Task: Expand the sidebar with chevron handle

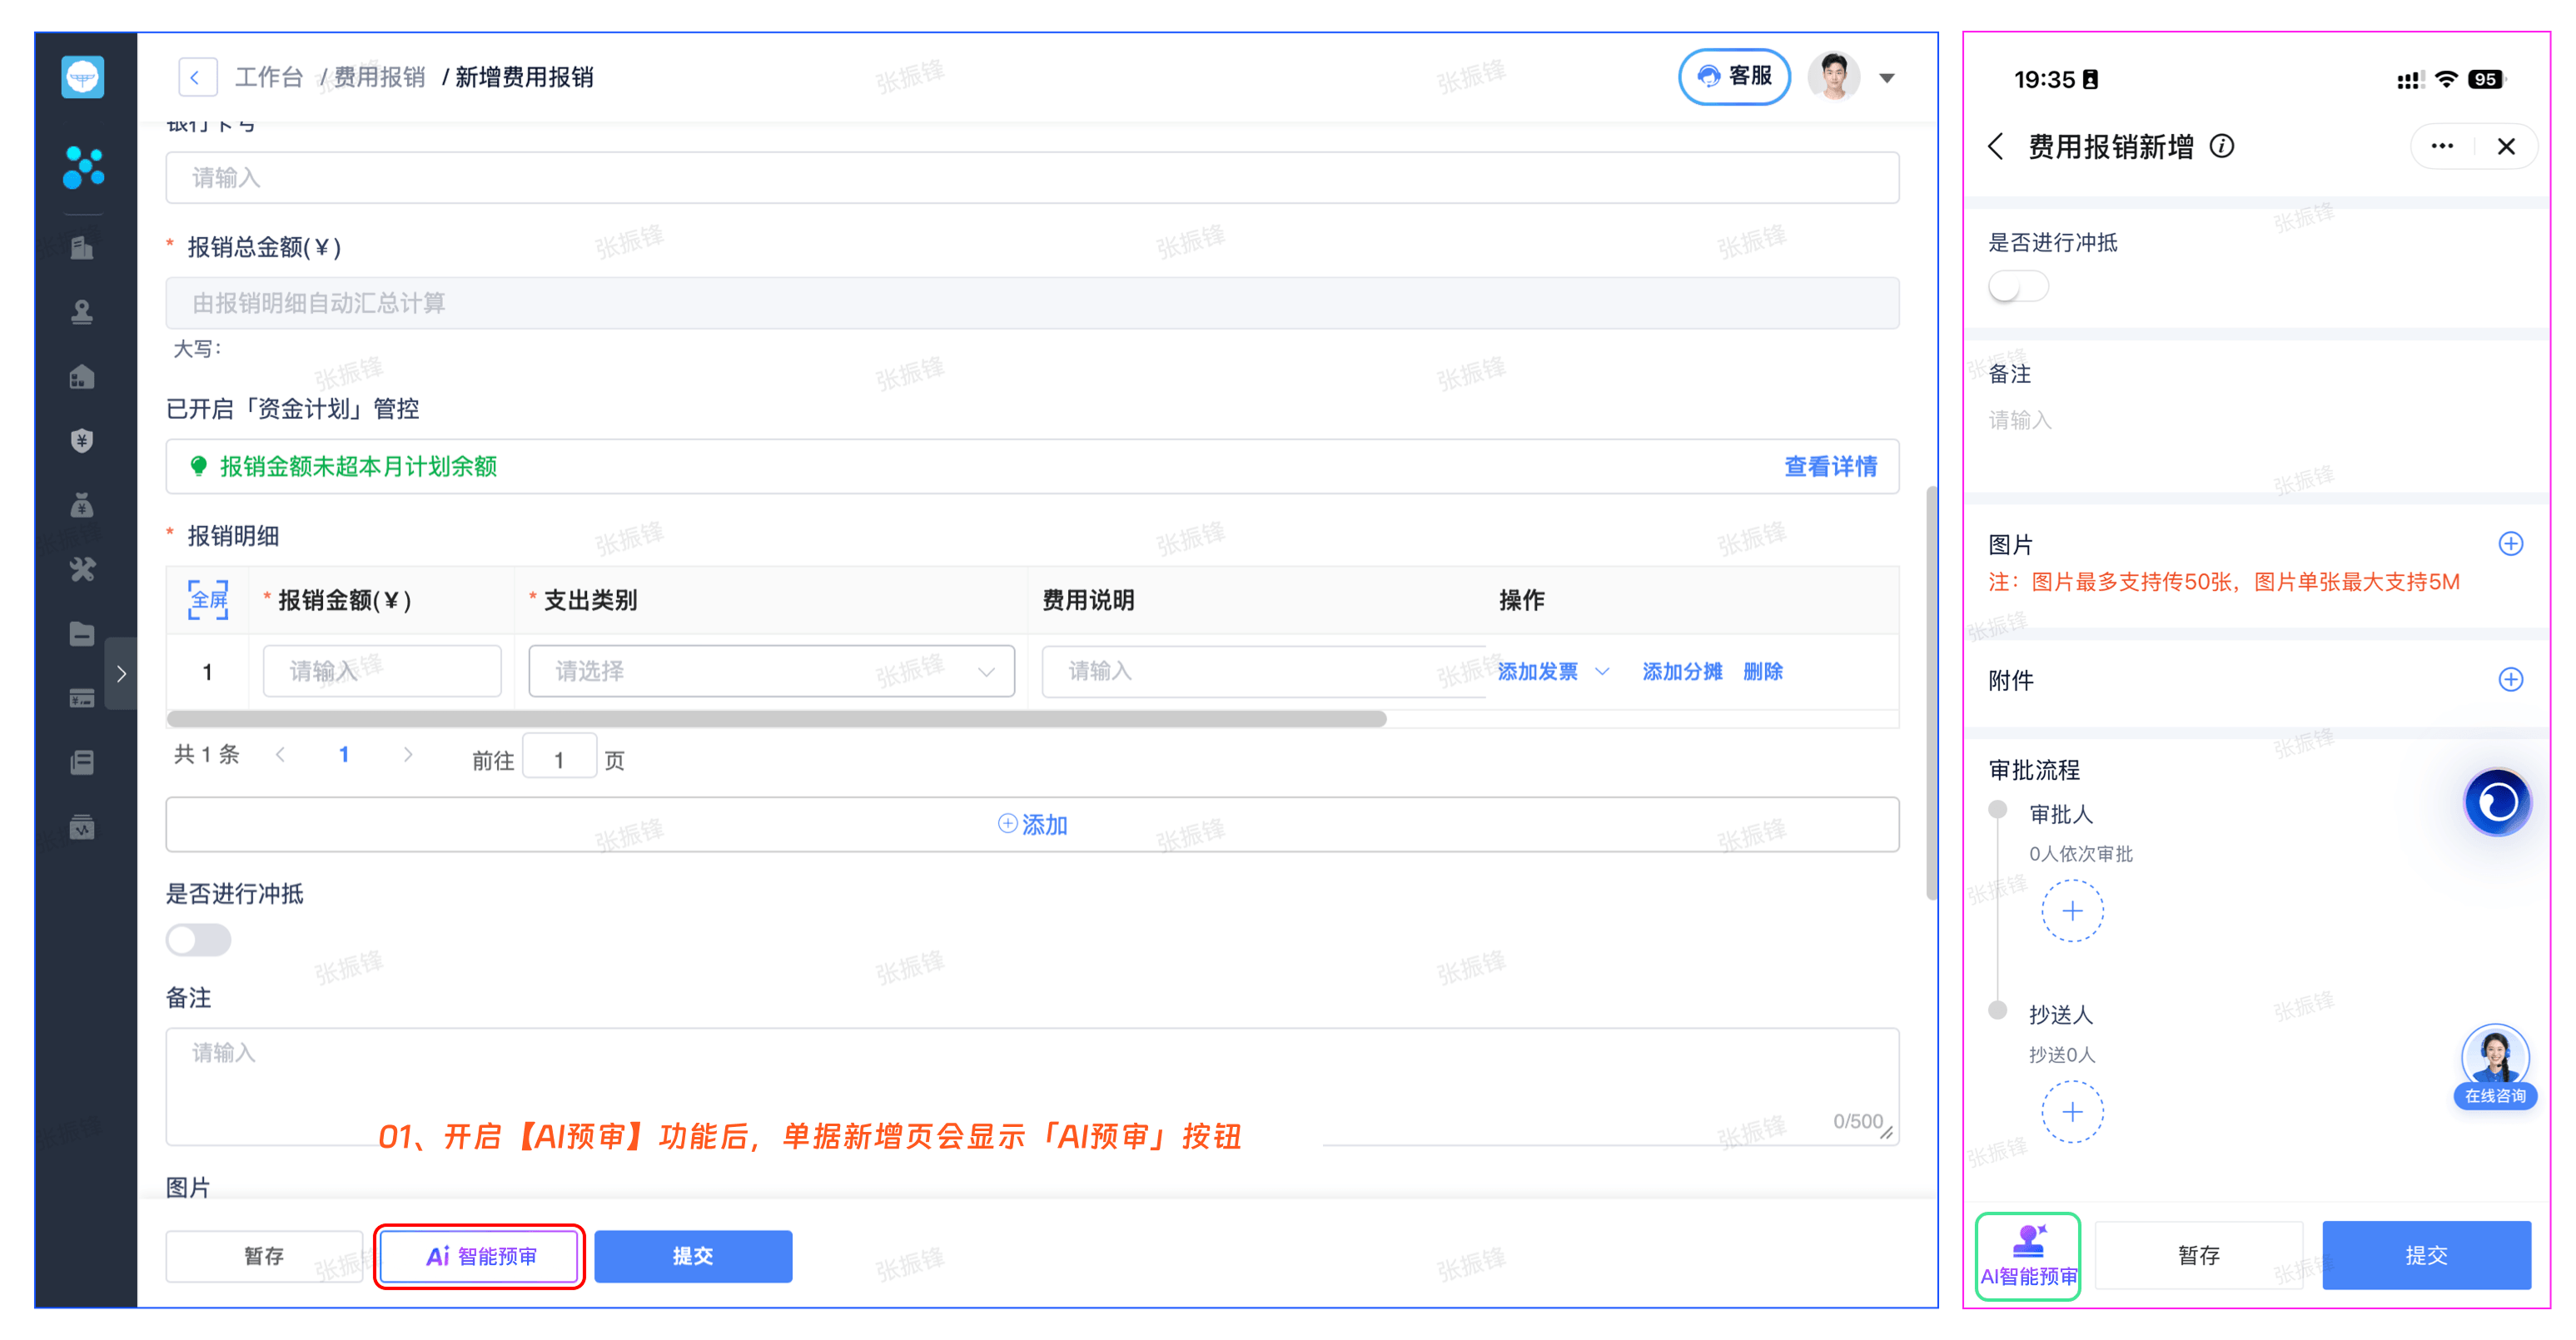Action: [x=121, y=673]
